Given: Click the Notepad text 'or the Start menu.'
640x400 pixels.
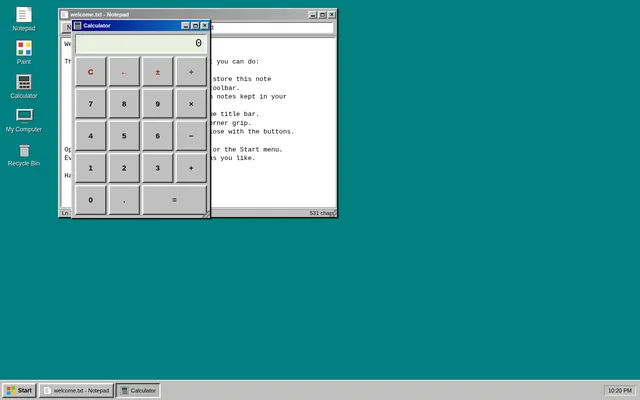Looking at the screenshot, I should pos(247,149).
